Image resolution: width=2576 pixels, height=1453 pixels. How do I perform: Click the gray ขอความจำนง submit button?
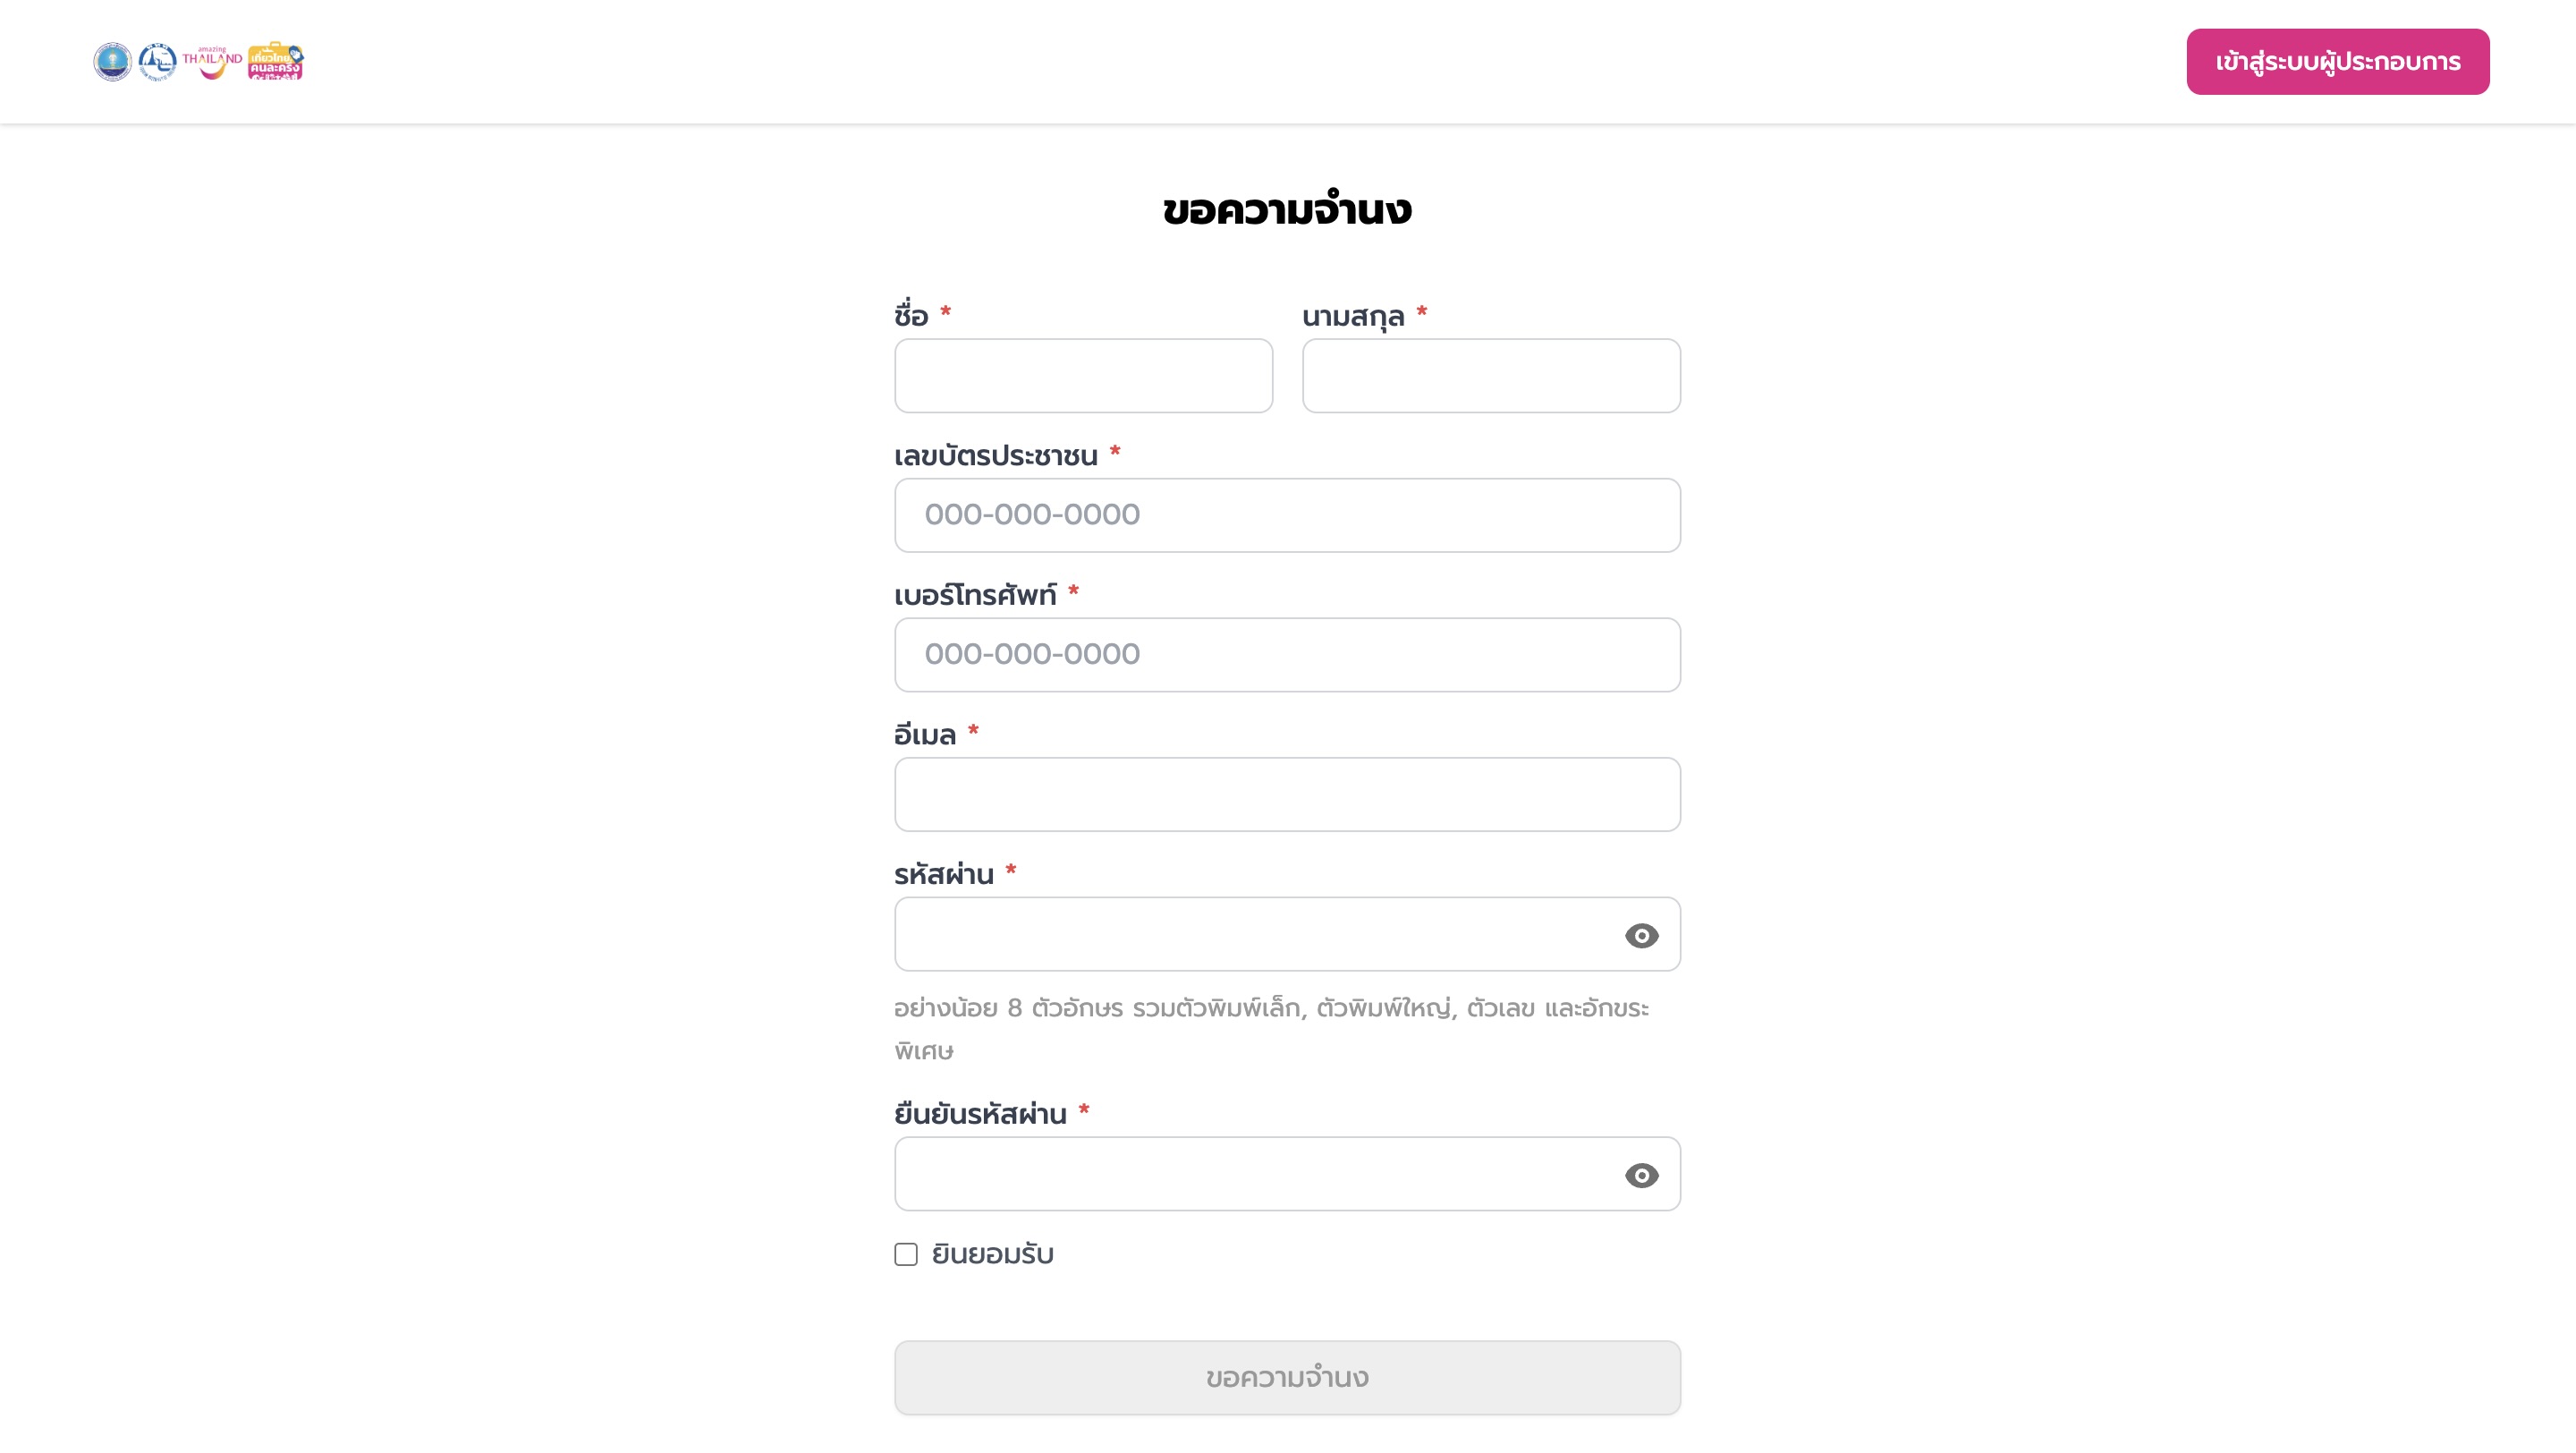click(1288, 1378)
